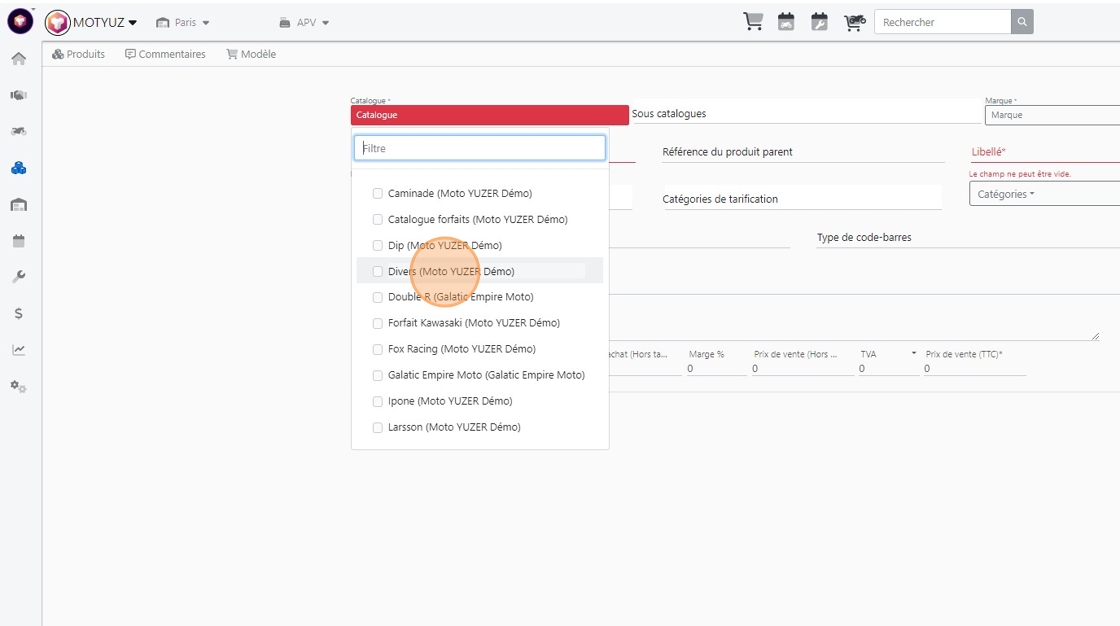Open the calendar sidebar icon
This screenshot has width=1120, height=626.
(x=19, y=241)
